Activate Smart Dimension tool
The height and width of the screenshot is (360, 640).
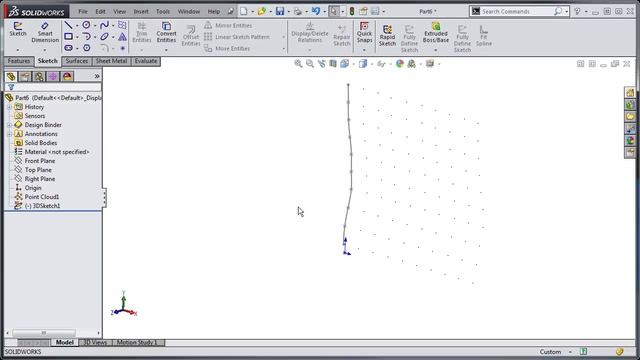coord(45,32)
